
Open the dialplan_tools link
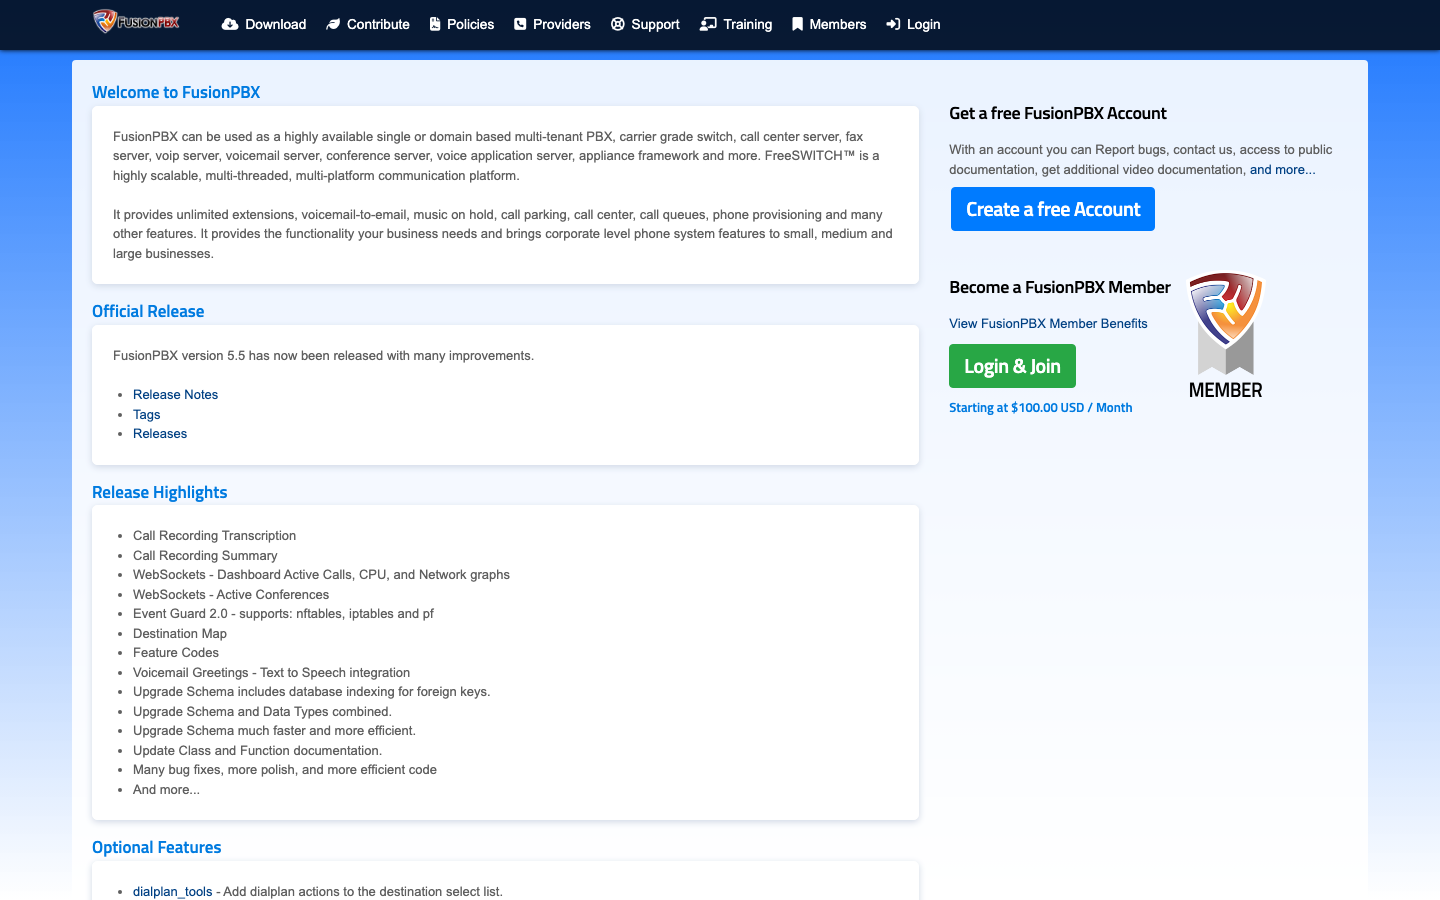[172, 891]
